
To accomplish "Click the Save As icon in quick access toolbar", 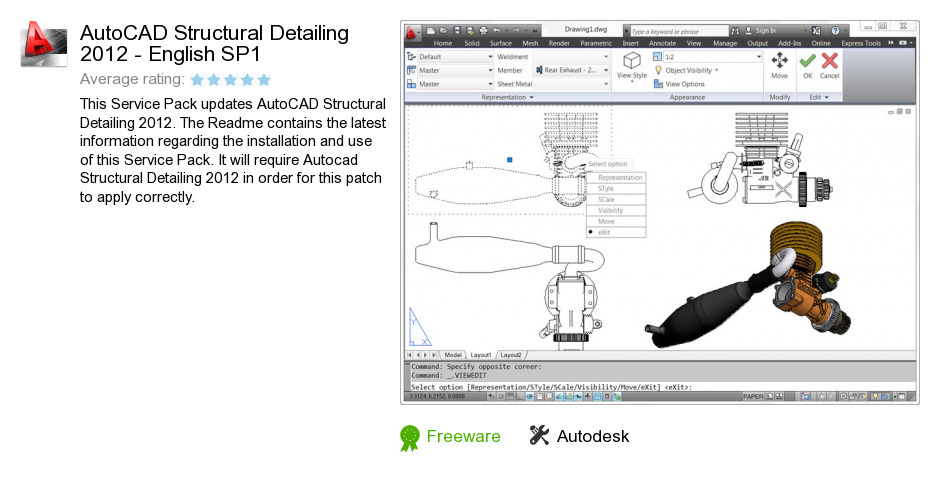I will (x=470, y=31).
